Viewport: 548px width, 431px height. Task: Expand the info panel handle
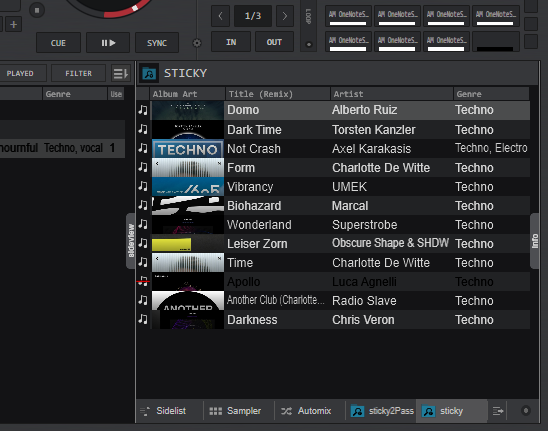pyautogui.click(x=535, y=241)
